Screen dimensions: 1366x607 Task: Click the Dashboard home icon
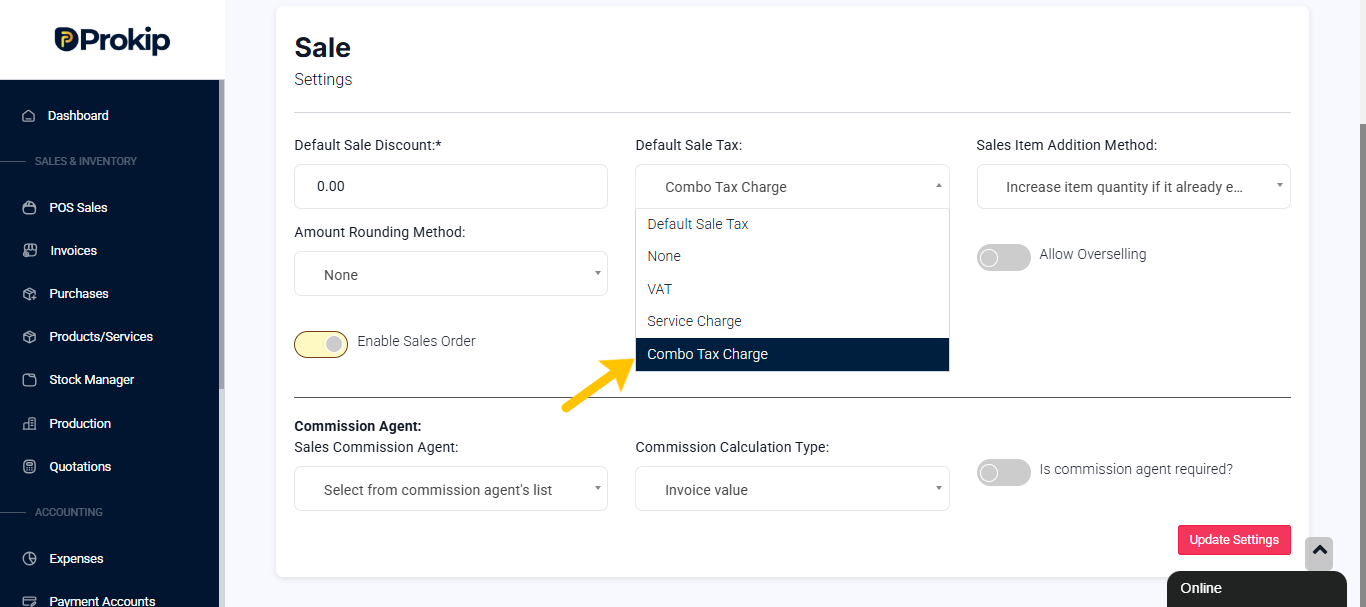point(29,116)
